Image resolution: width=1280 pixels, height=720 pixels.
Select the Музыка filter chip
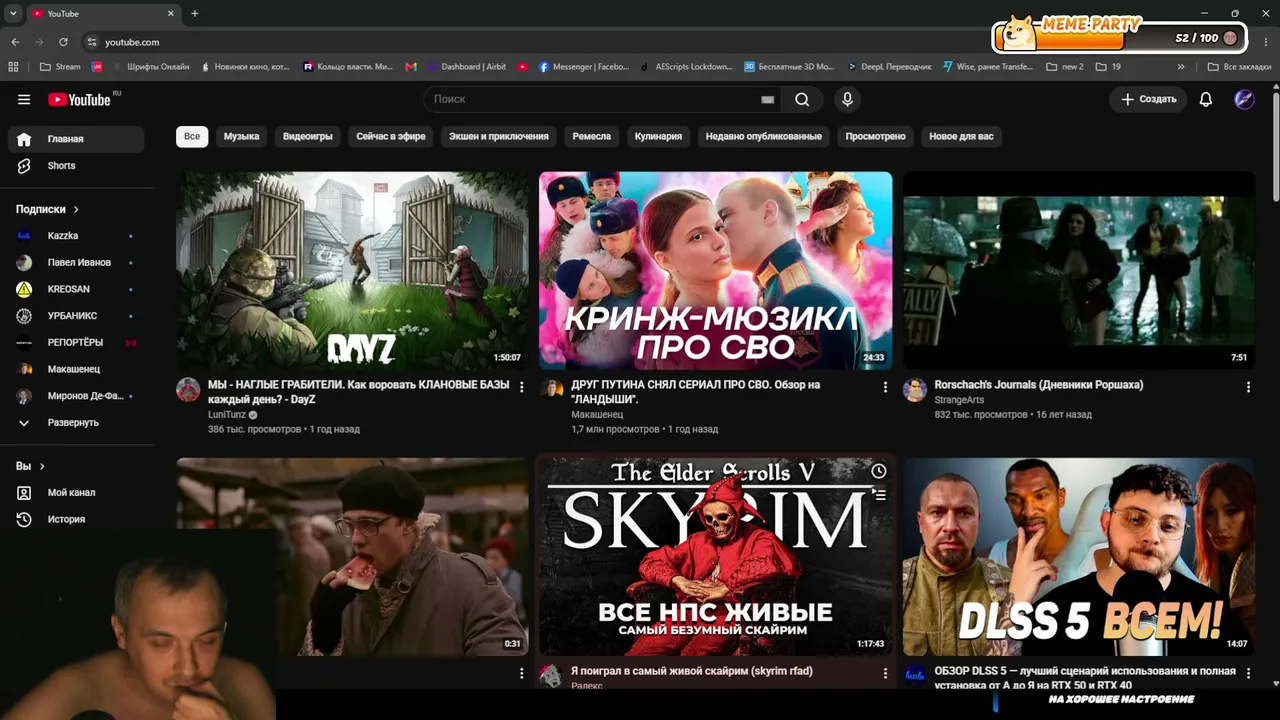(241, 136)
